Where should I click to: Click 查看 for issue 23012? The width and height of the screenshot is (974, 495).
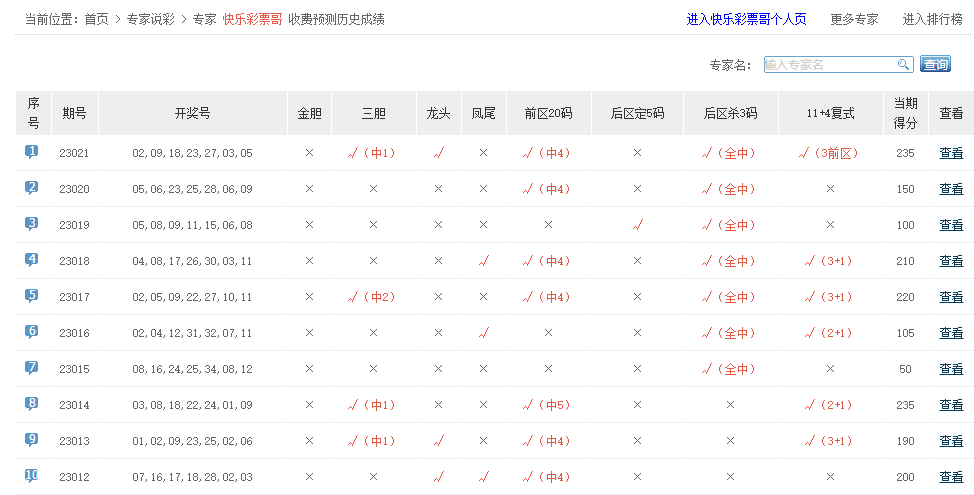951,477
